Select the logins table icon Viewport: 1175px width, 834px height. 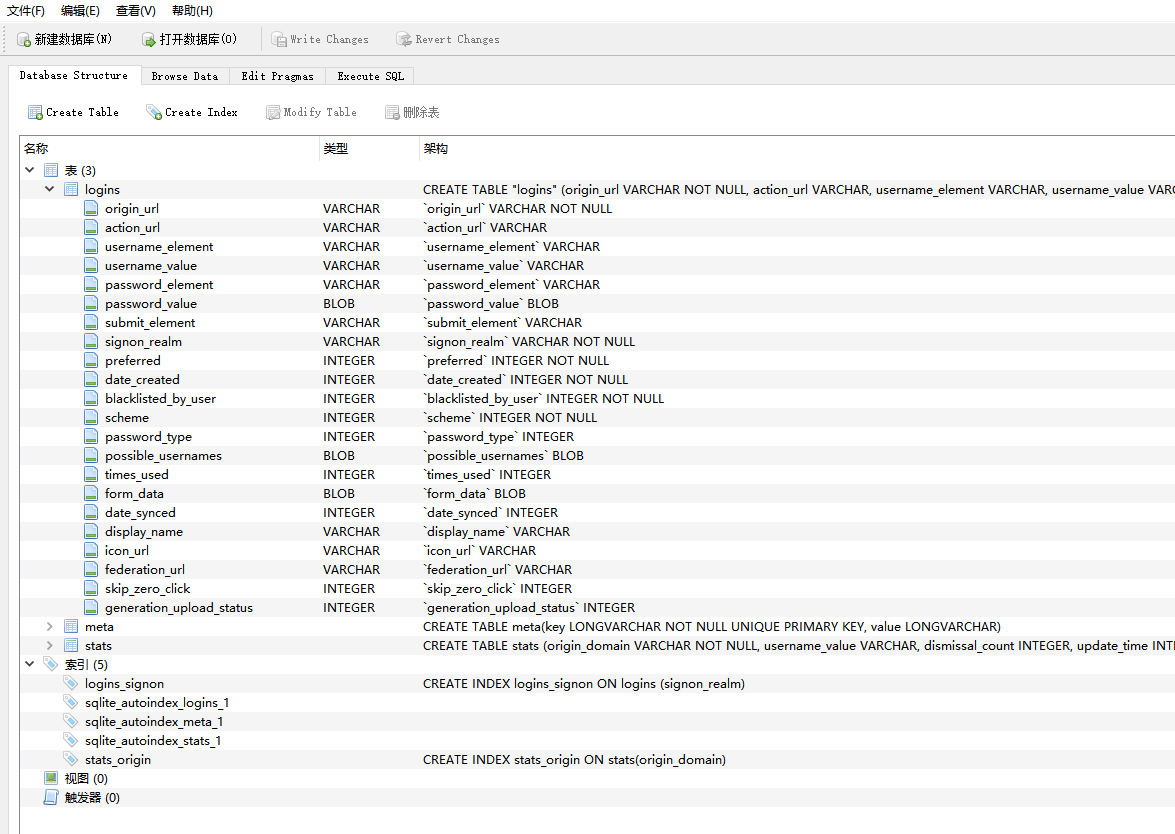pos(71,189)
